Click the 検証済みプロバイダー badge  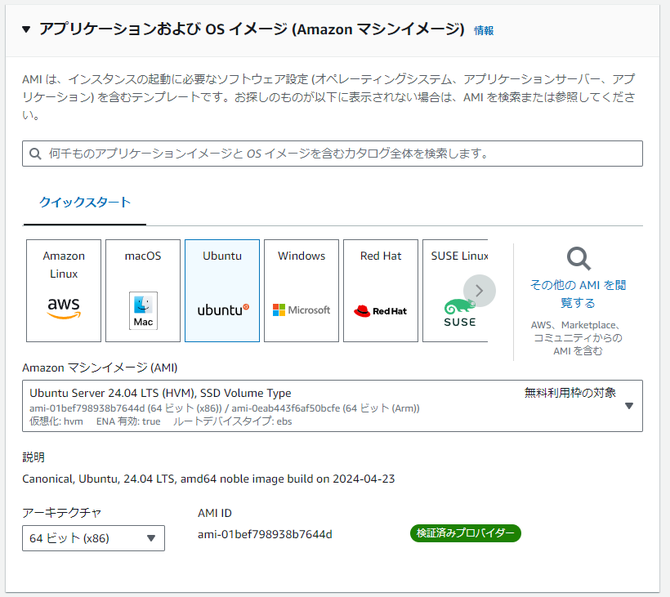[465, 533]
